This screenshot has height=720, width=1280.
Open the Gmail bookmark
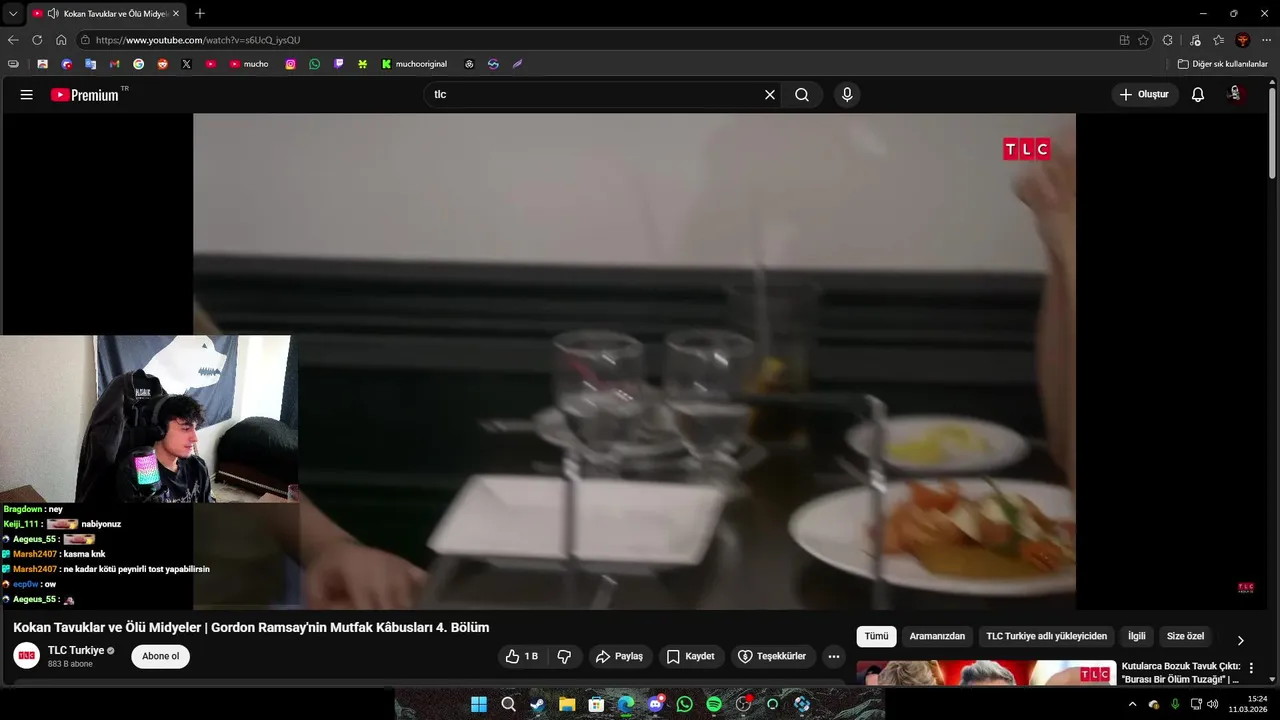click(115, 64)
